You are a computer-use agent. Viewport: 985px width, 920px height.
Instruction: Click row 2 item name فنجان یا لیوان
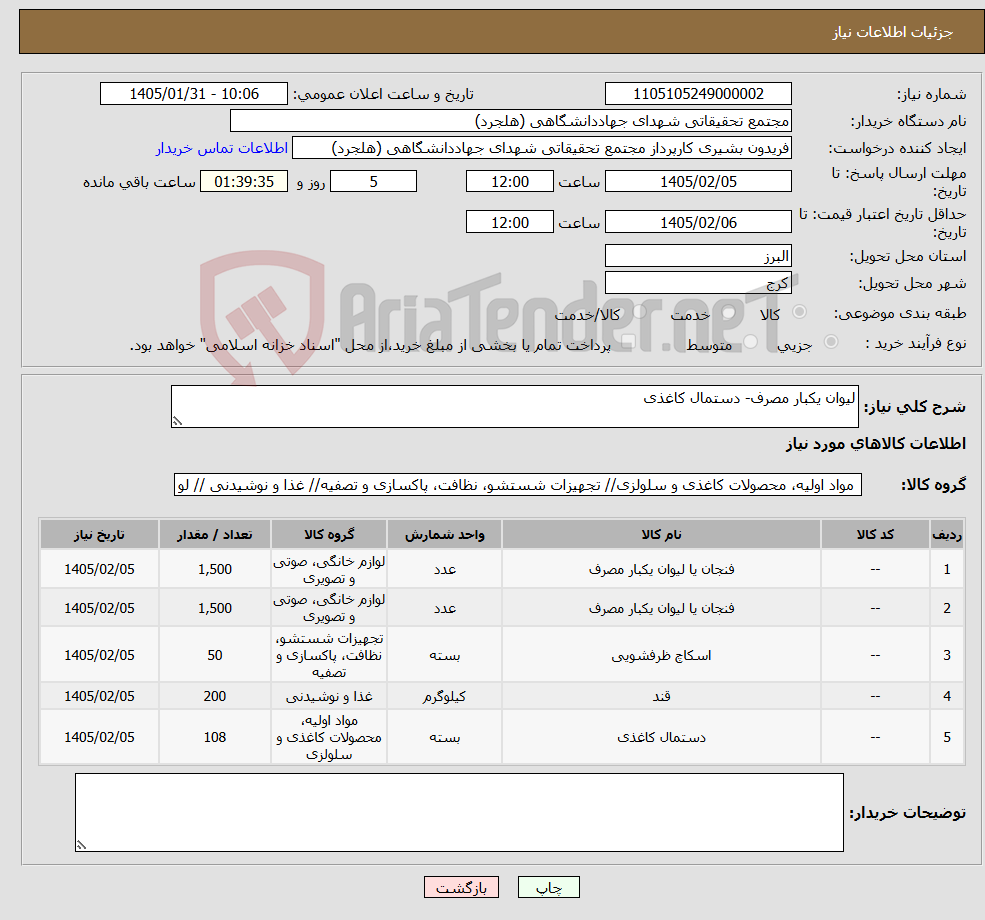point(661,608)
